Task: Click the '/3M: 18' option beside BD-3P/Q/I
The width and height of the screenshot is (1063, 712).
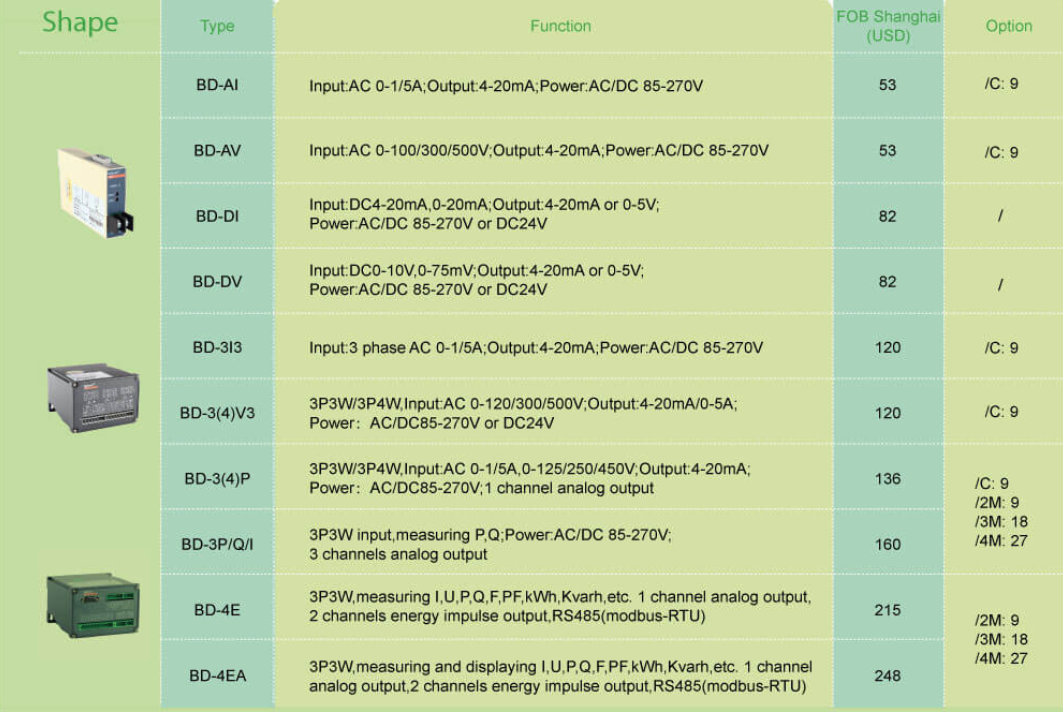Action: [x=1001, y=521]
